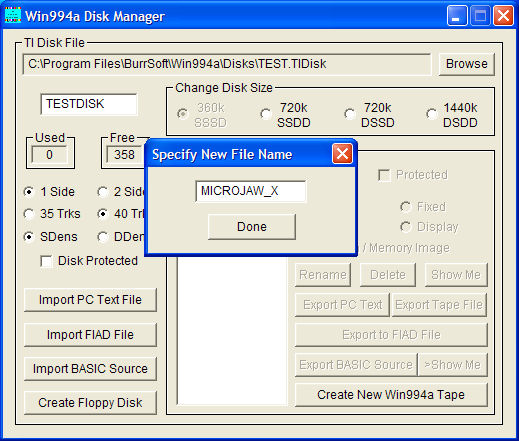Click Export PC Text button

pyautogui.click(x=342, y=305)
